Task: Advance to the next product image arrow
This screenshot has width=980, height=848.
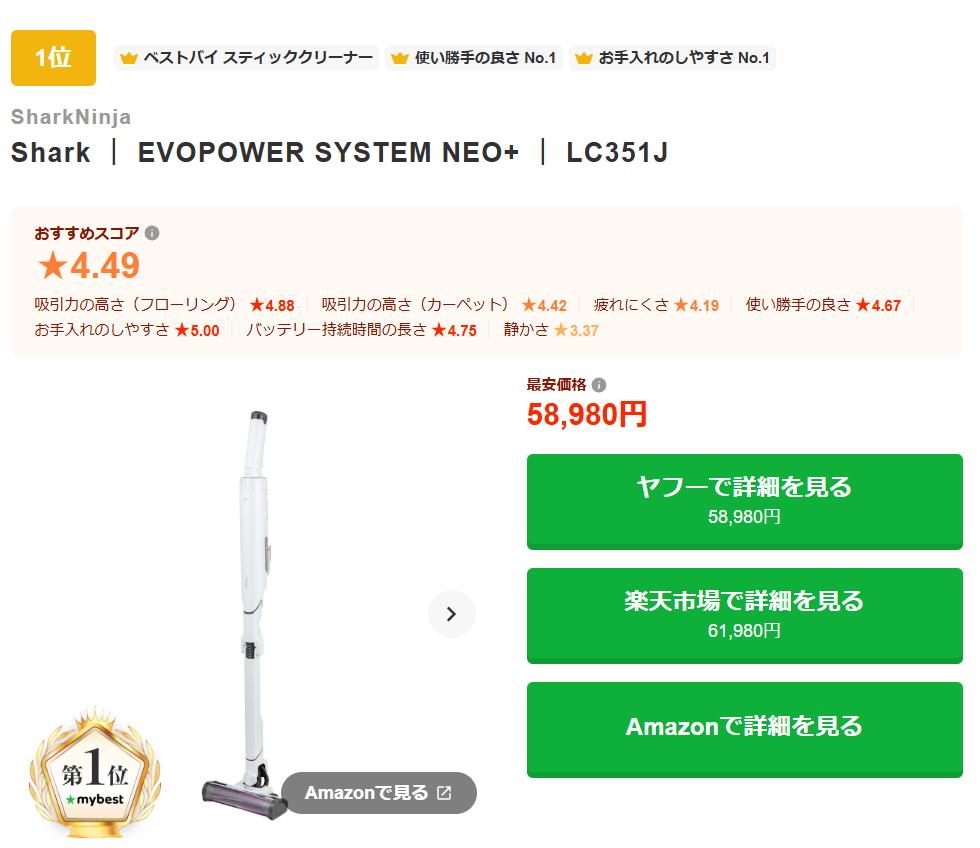Action: [452, 614]
